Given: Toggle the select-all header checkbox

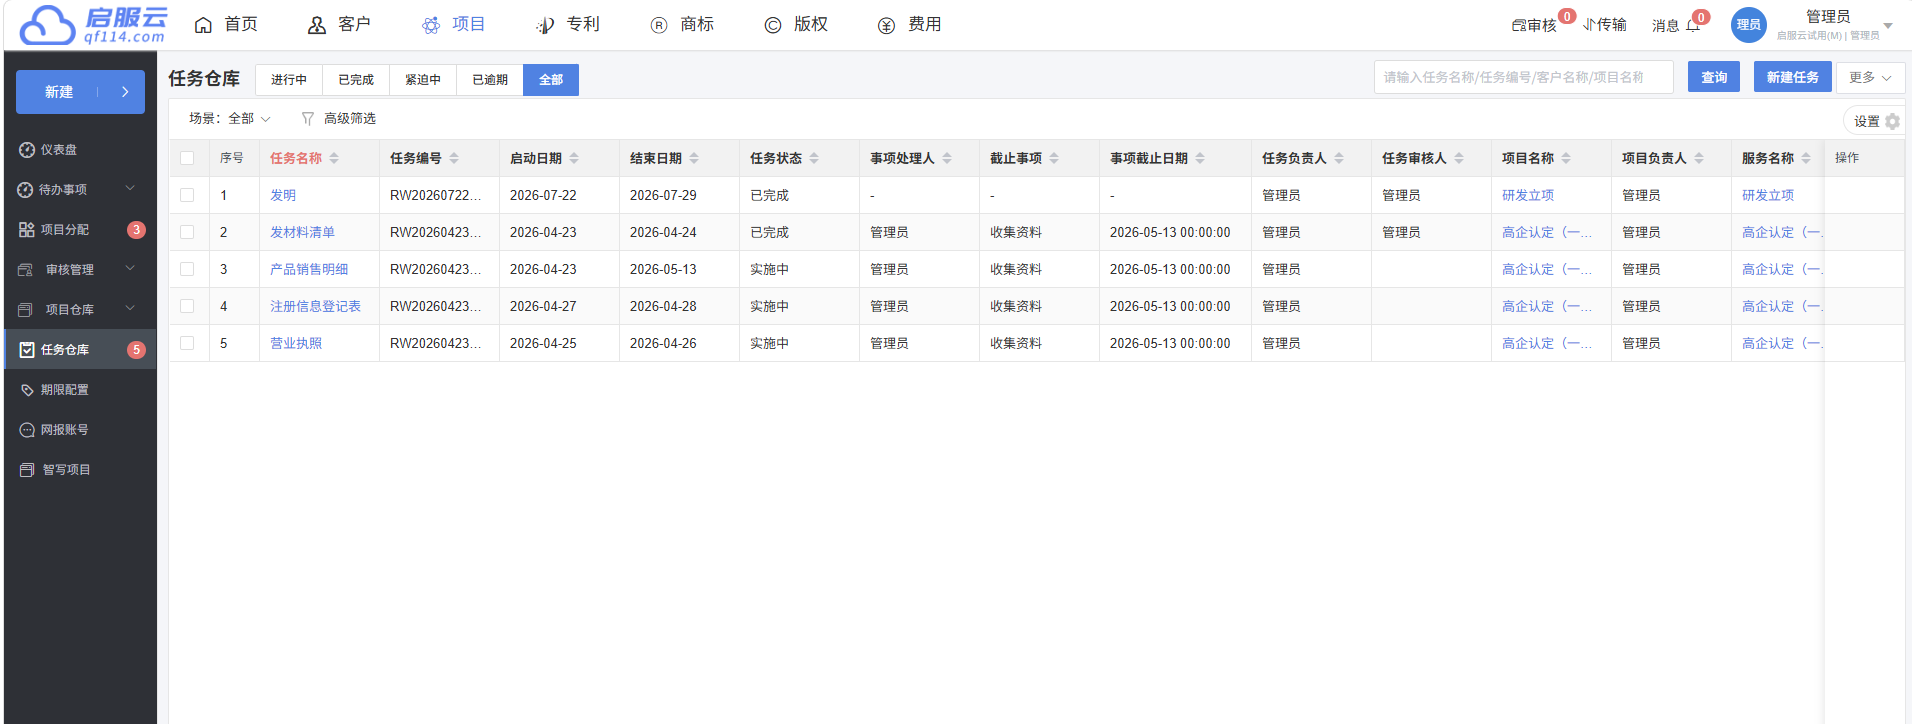Looking at the screenshot, I should click(x=187, y=158).
